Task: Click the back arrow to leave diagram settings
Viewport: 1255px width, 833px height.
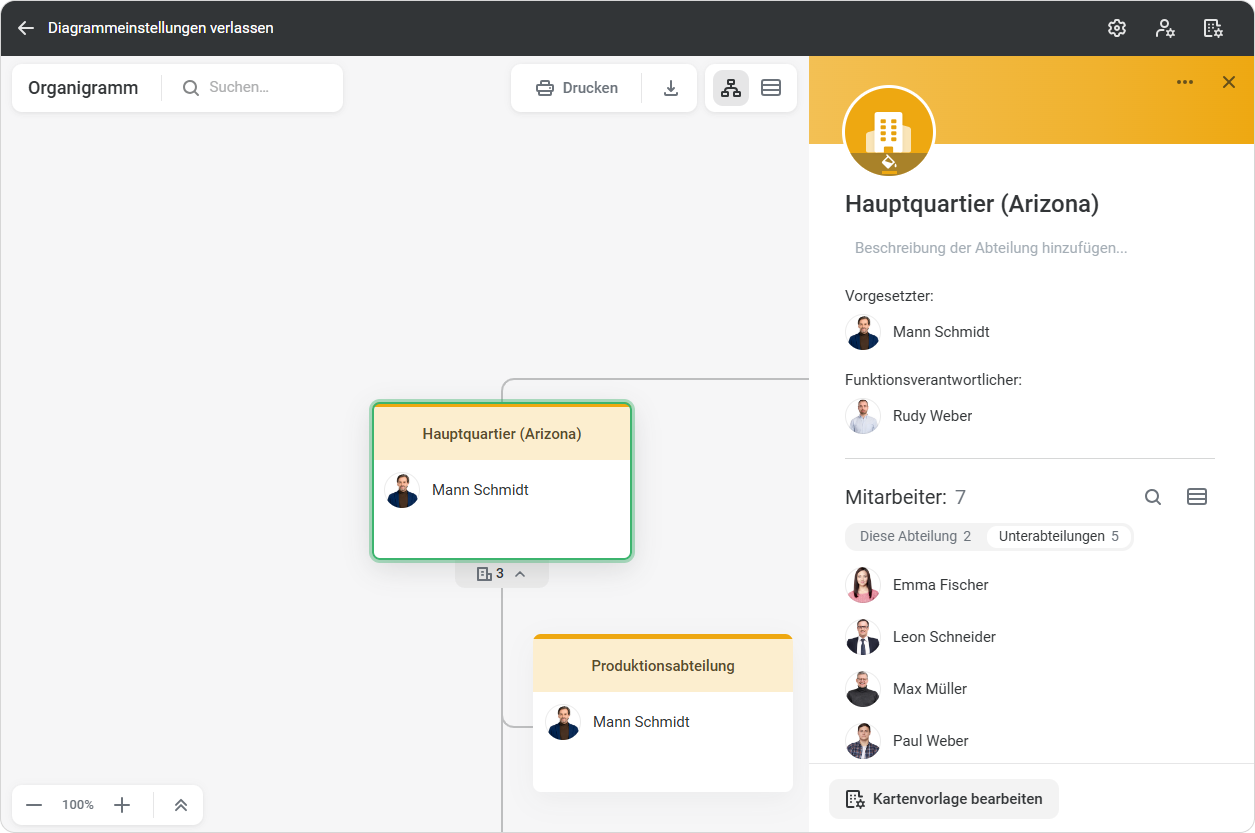Action: 26,28
